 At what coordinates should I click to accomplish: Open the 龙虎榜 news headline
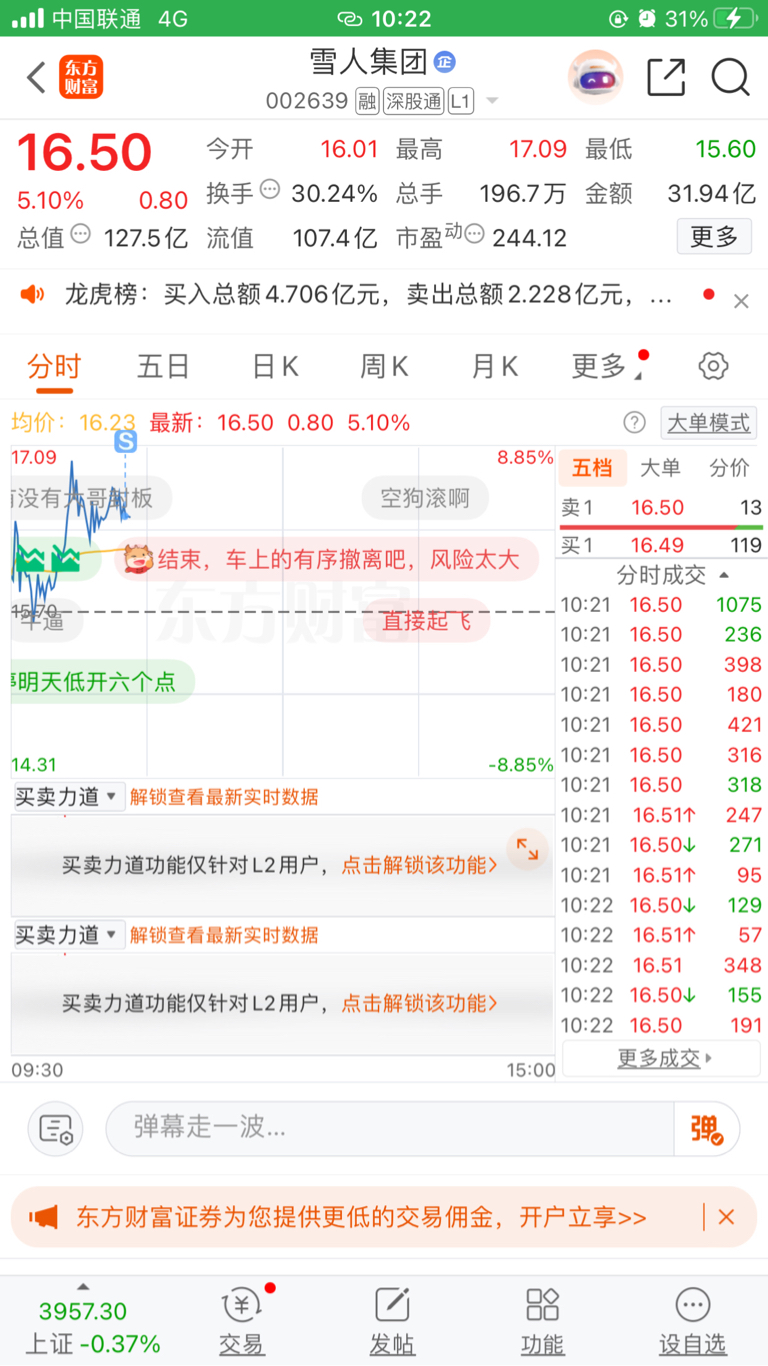tap(368, 294)
